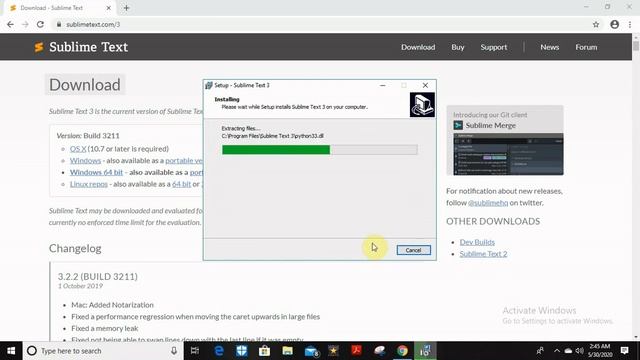The height and width of the screenshot is (360, 640).
Task: Click the Setup installer taskbar icon
Action: (425, 351)
